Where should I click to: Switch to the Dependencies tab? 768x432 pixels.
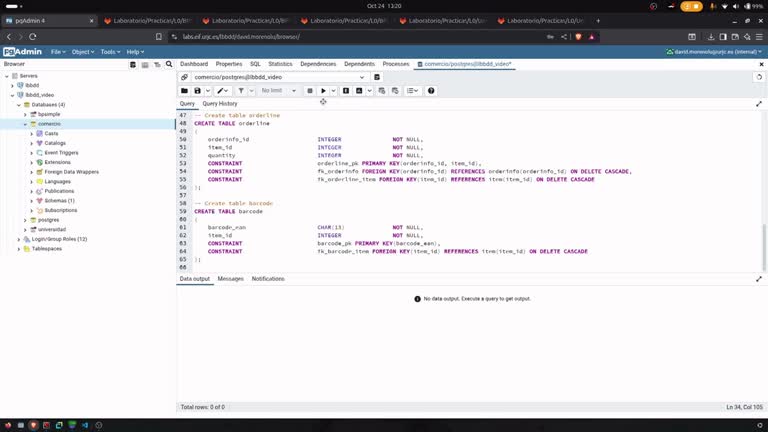coord(318,64)
